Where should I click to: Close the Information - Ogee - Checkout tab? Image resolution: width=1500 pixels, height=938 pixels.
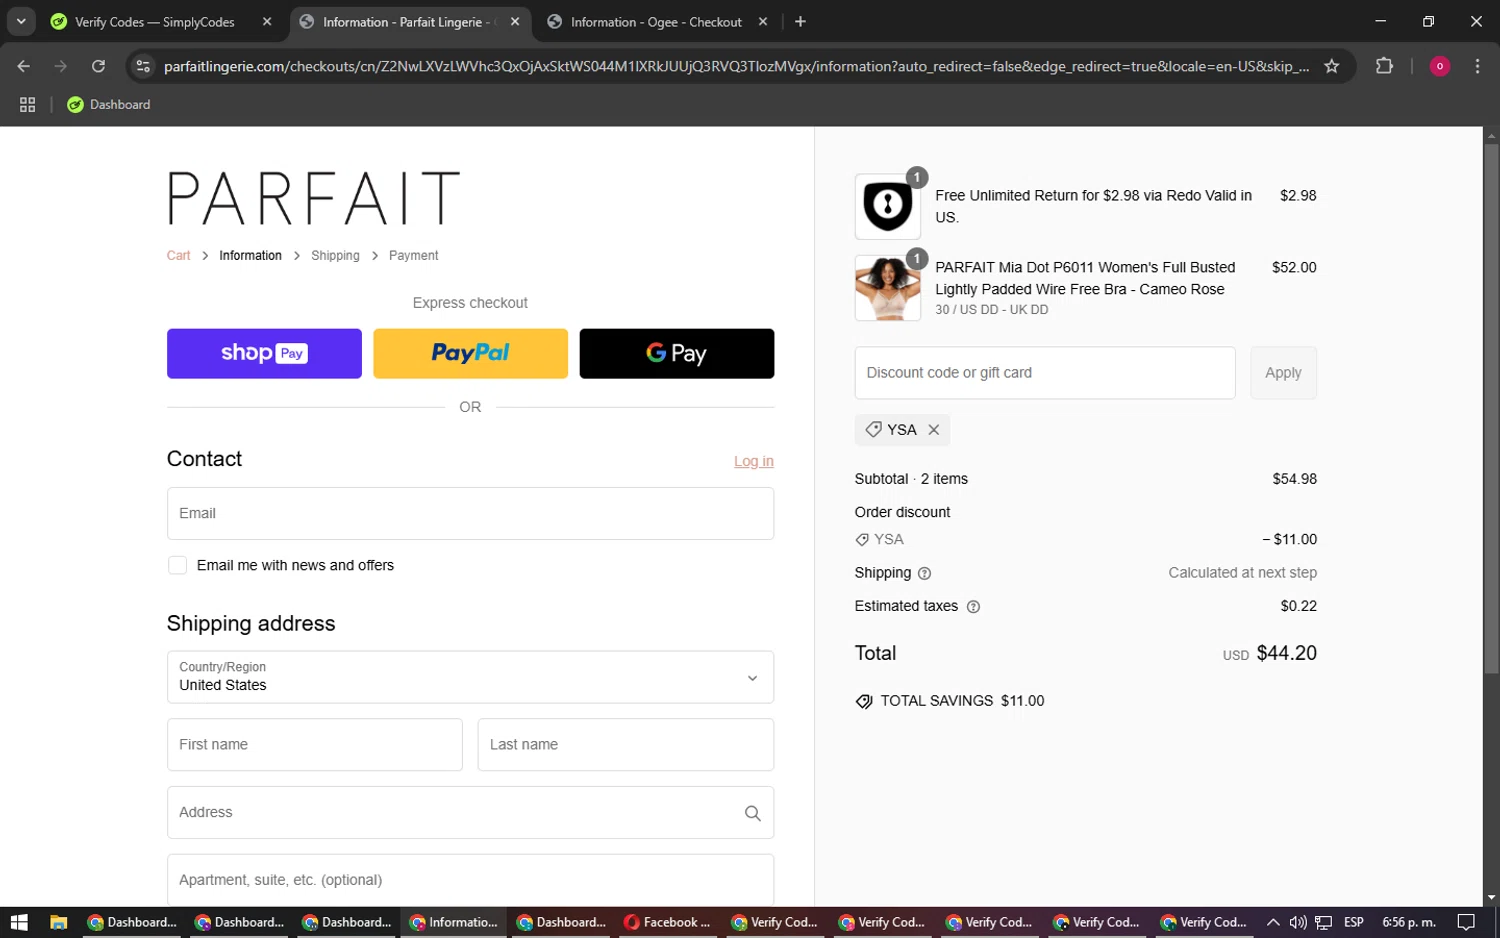click(763, 22)
